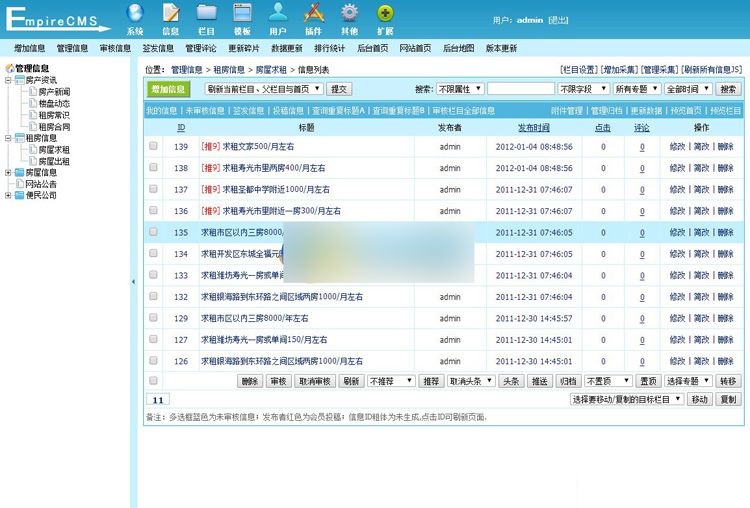Check the checkbox for row ID 139

(x=153, y=146)
